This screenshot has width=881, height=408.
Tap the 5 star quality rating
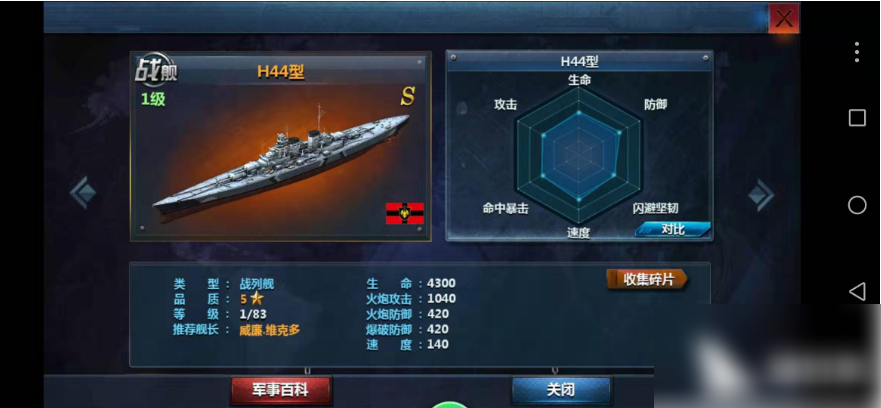click(x=252, y=298)
